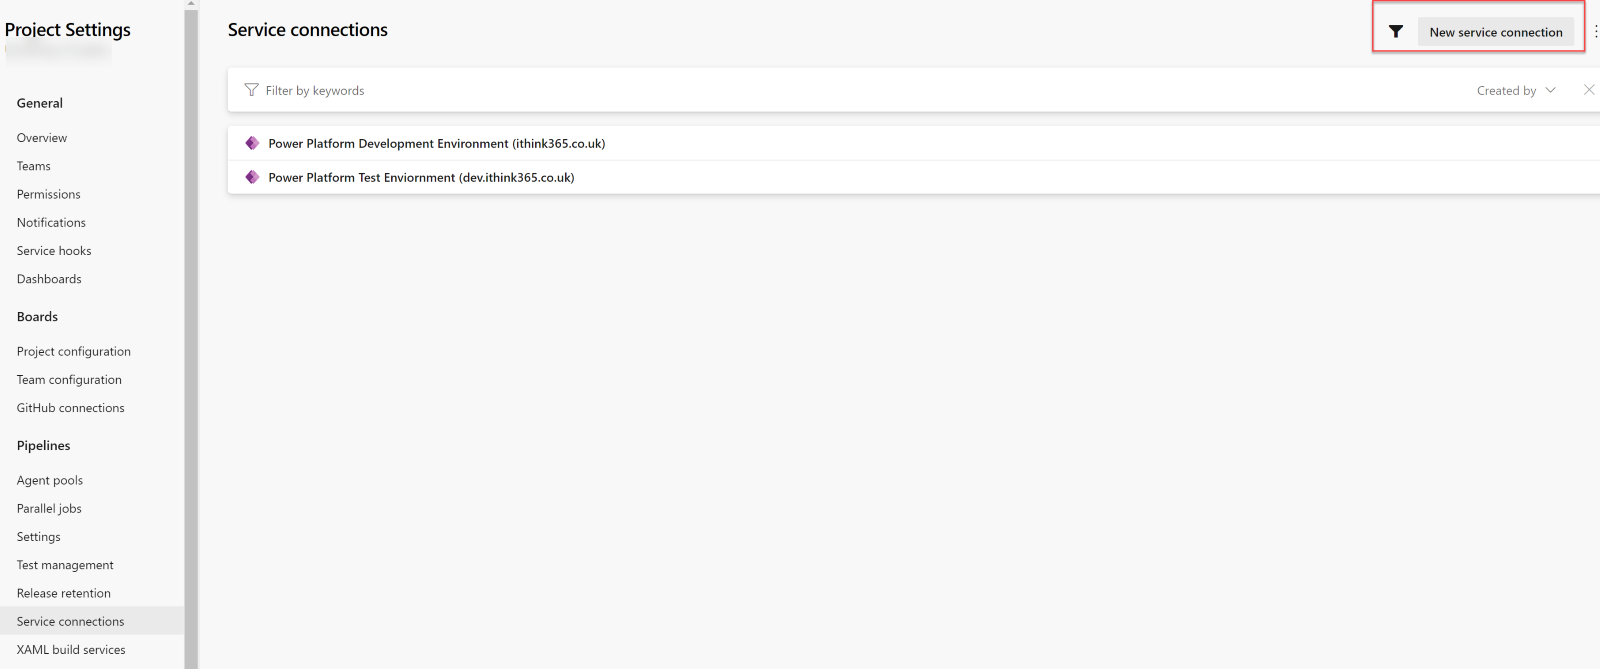Viewport: 1600px width, 669px height.
Task: Open Power Platform Development Environment connection
Action: click(436, 143)
